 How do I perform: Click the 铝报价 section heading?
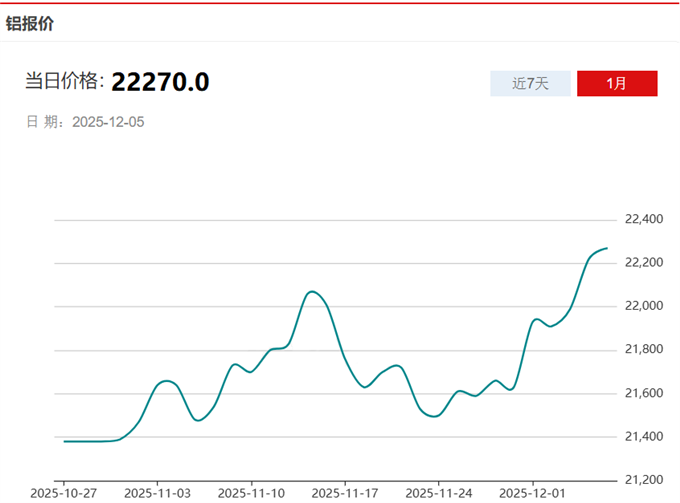point(30,24)
